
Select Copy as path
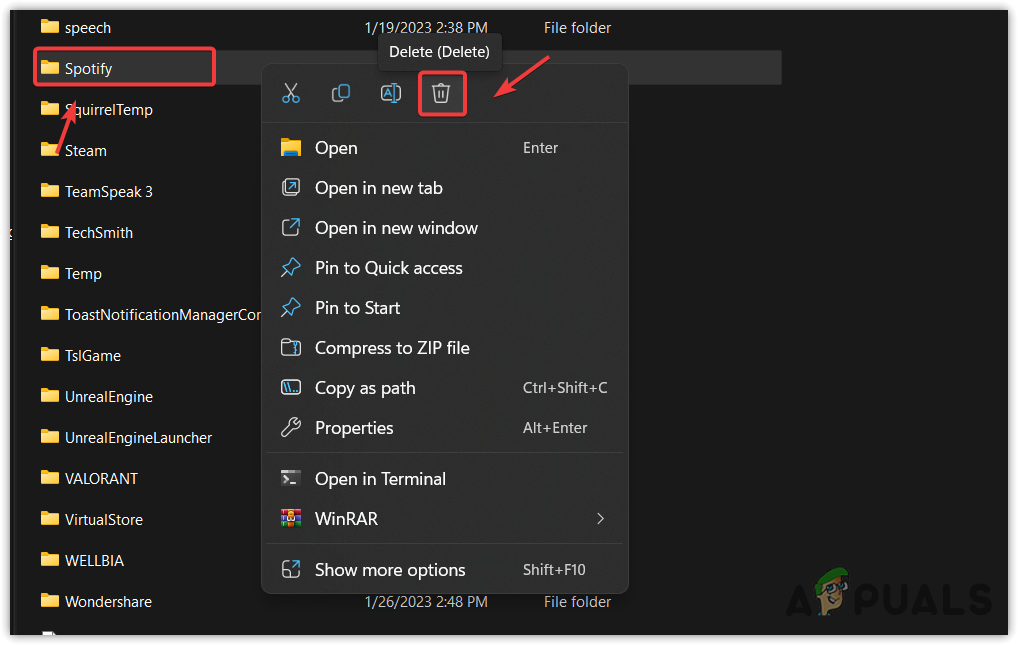click(365, 388)
